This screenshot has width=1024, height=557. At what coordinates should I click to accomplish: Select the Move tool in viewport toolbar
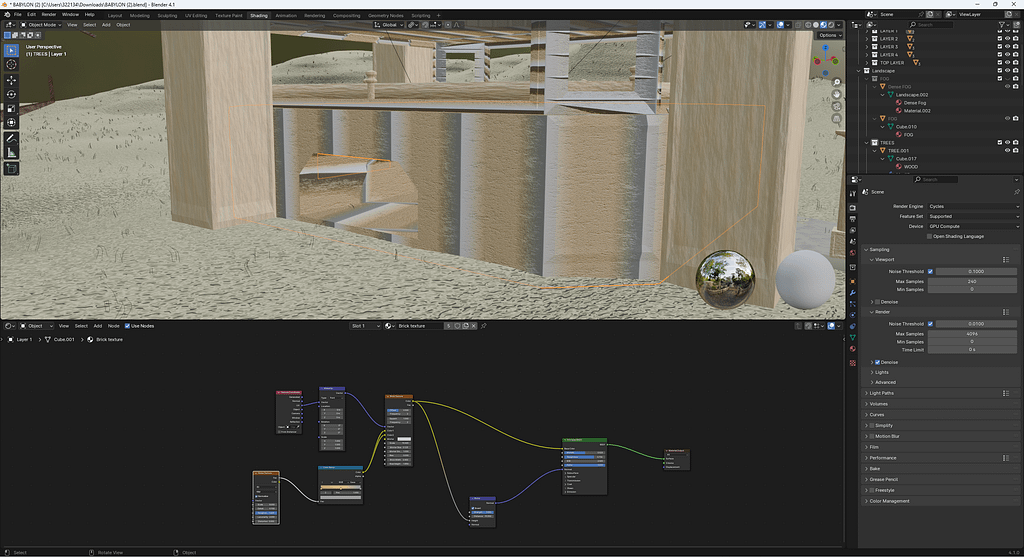click(11, 79)
